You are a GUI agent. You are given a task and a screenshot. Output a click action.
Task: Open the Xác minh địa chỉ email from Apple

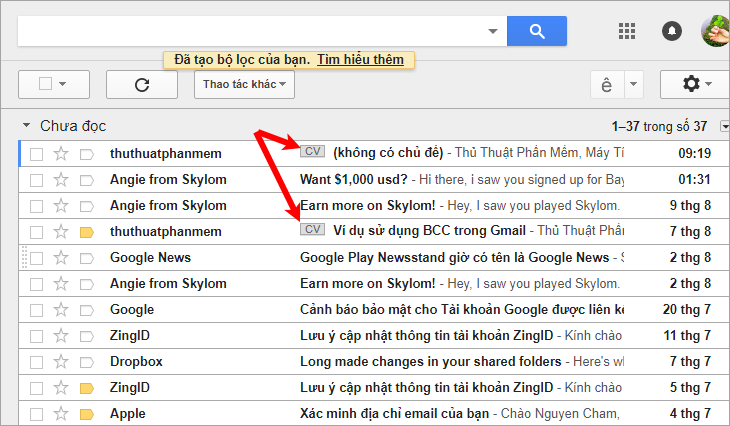coord(394,413)
